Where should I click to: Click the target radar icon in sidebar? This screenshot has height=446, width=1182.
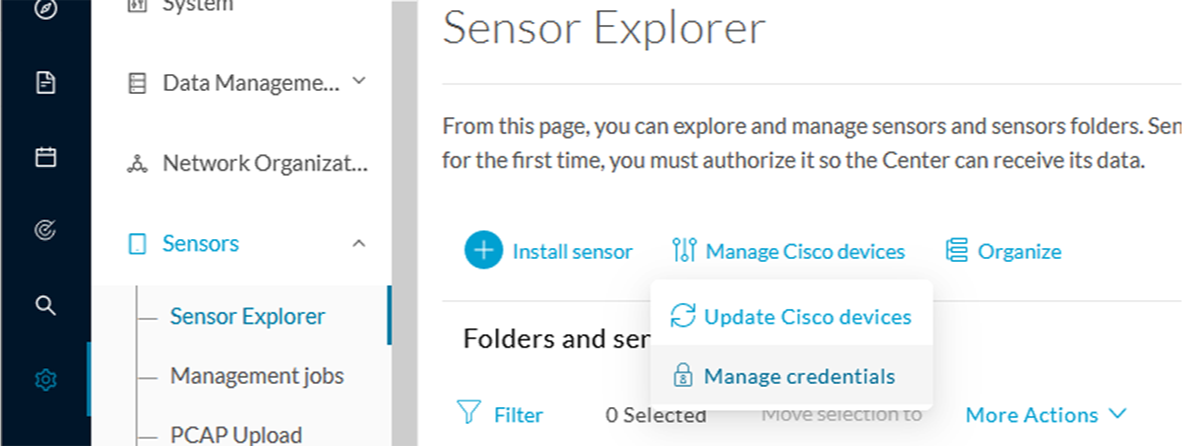click(x=46, y=230)
